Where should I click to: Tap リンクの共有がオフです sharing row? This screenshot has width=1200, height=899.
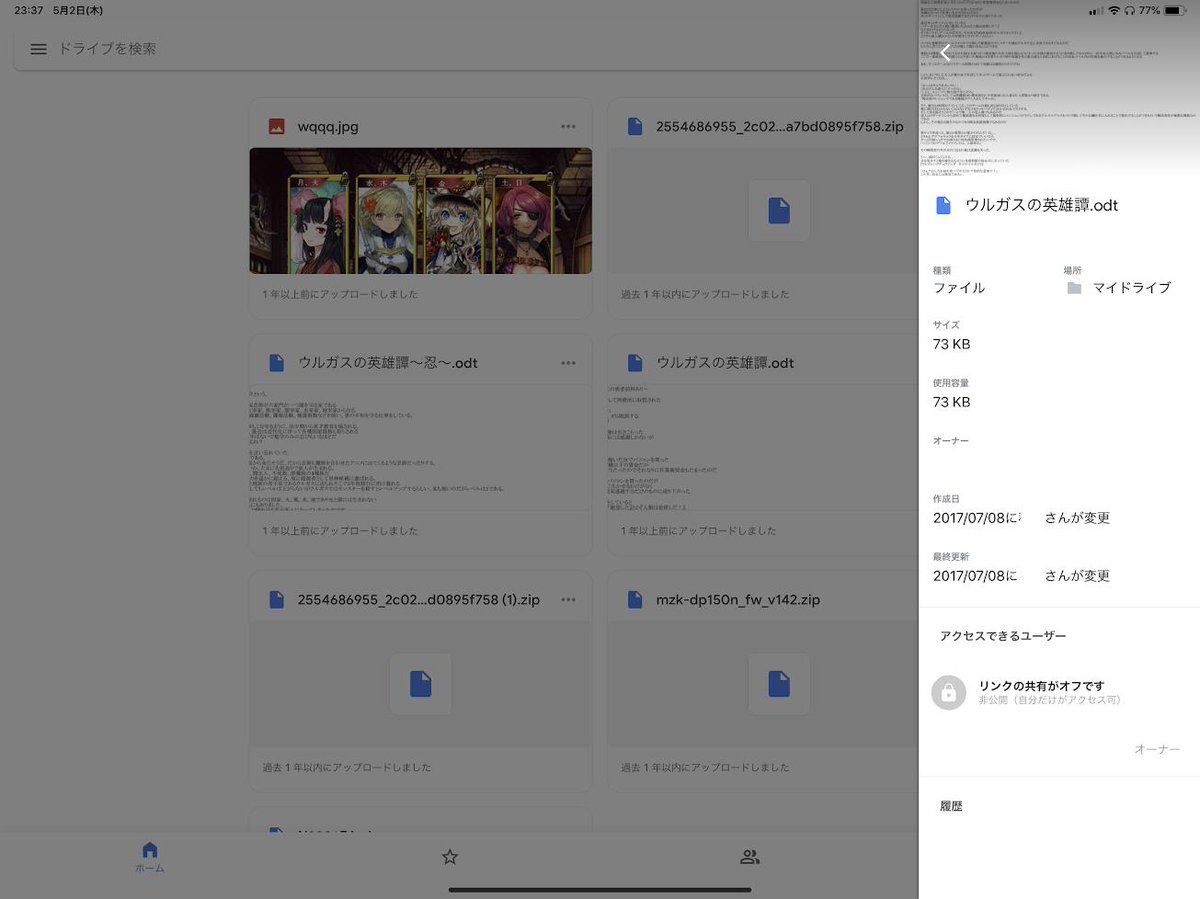1059,693
